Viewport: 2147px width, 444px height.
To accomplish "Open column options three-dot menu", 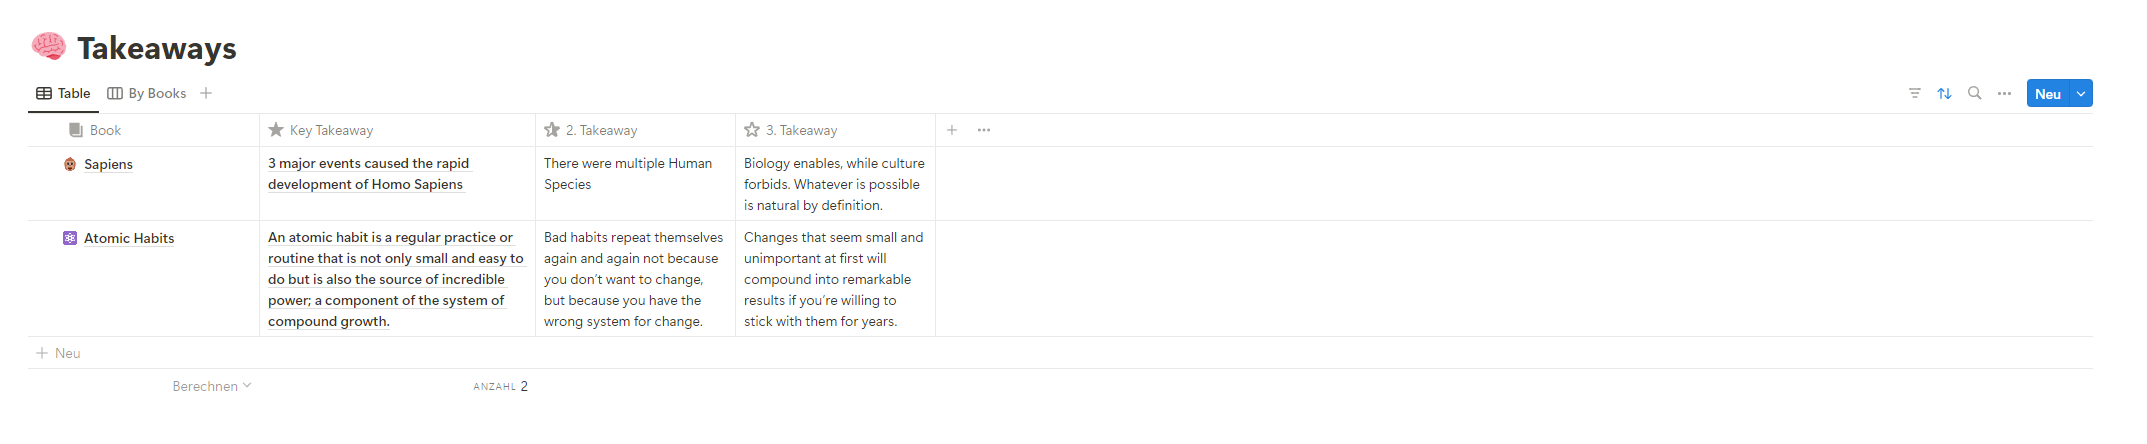I will 984,130.
